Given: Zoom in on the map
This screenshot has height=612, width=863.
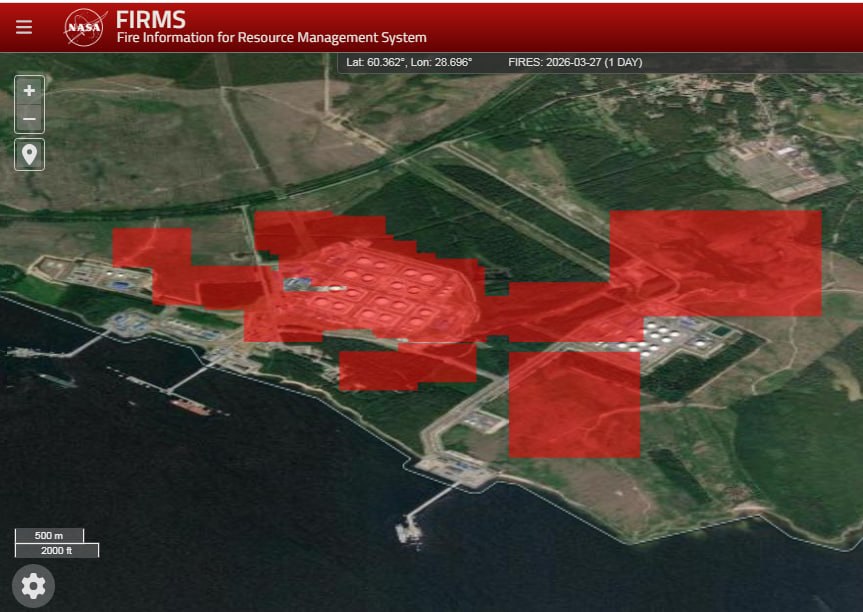Looking at the screenshot, I should pyautogui.click(x=29, y=90).
